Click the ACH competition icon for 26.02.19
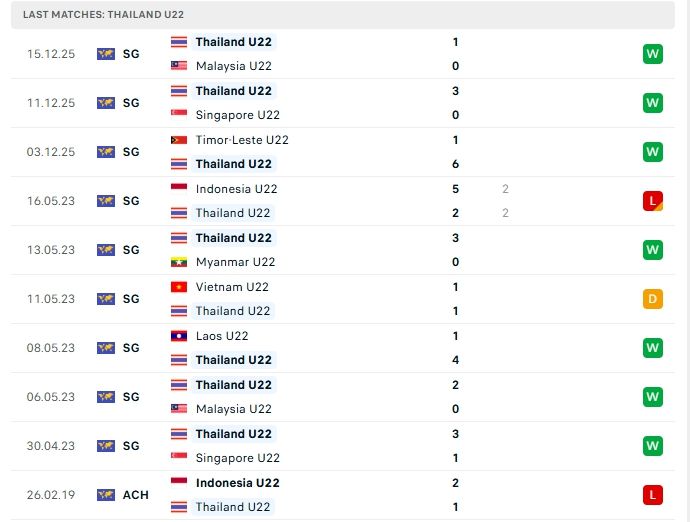 point(106,495)
